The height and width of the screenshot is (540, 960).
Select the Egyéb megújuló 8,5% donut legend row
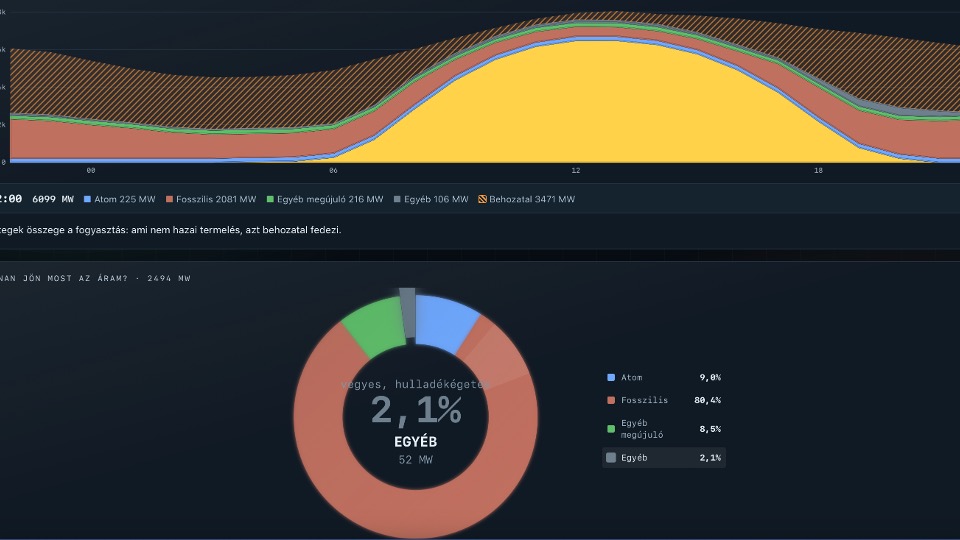coord(664,429)
